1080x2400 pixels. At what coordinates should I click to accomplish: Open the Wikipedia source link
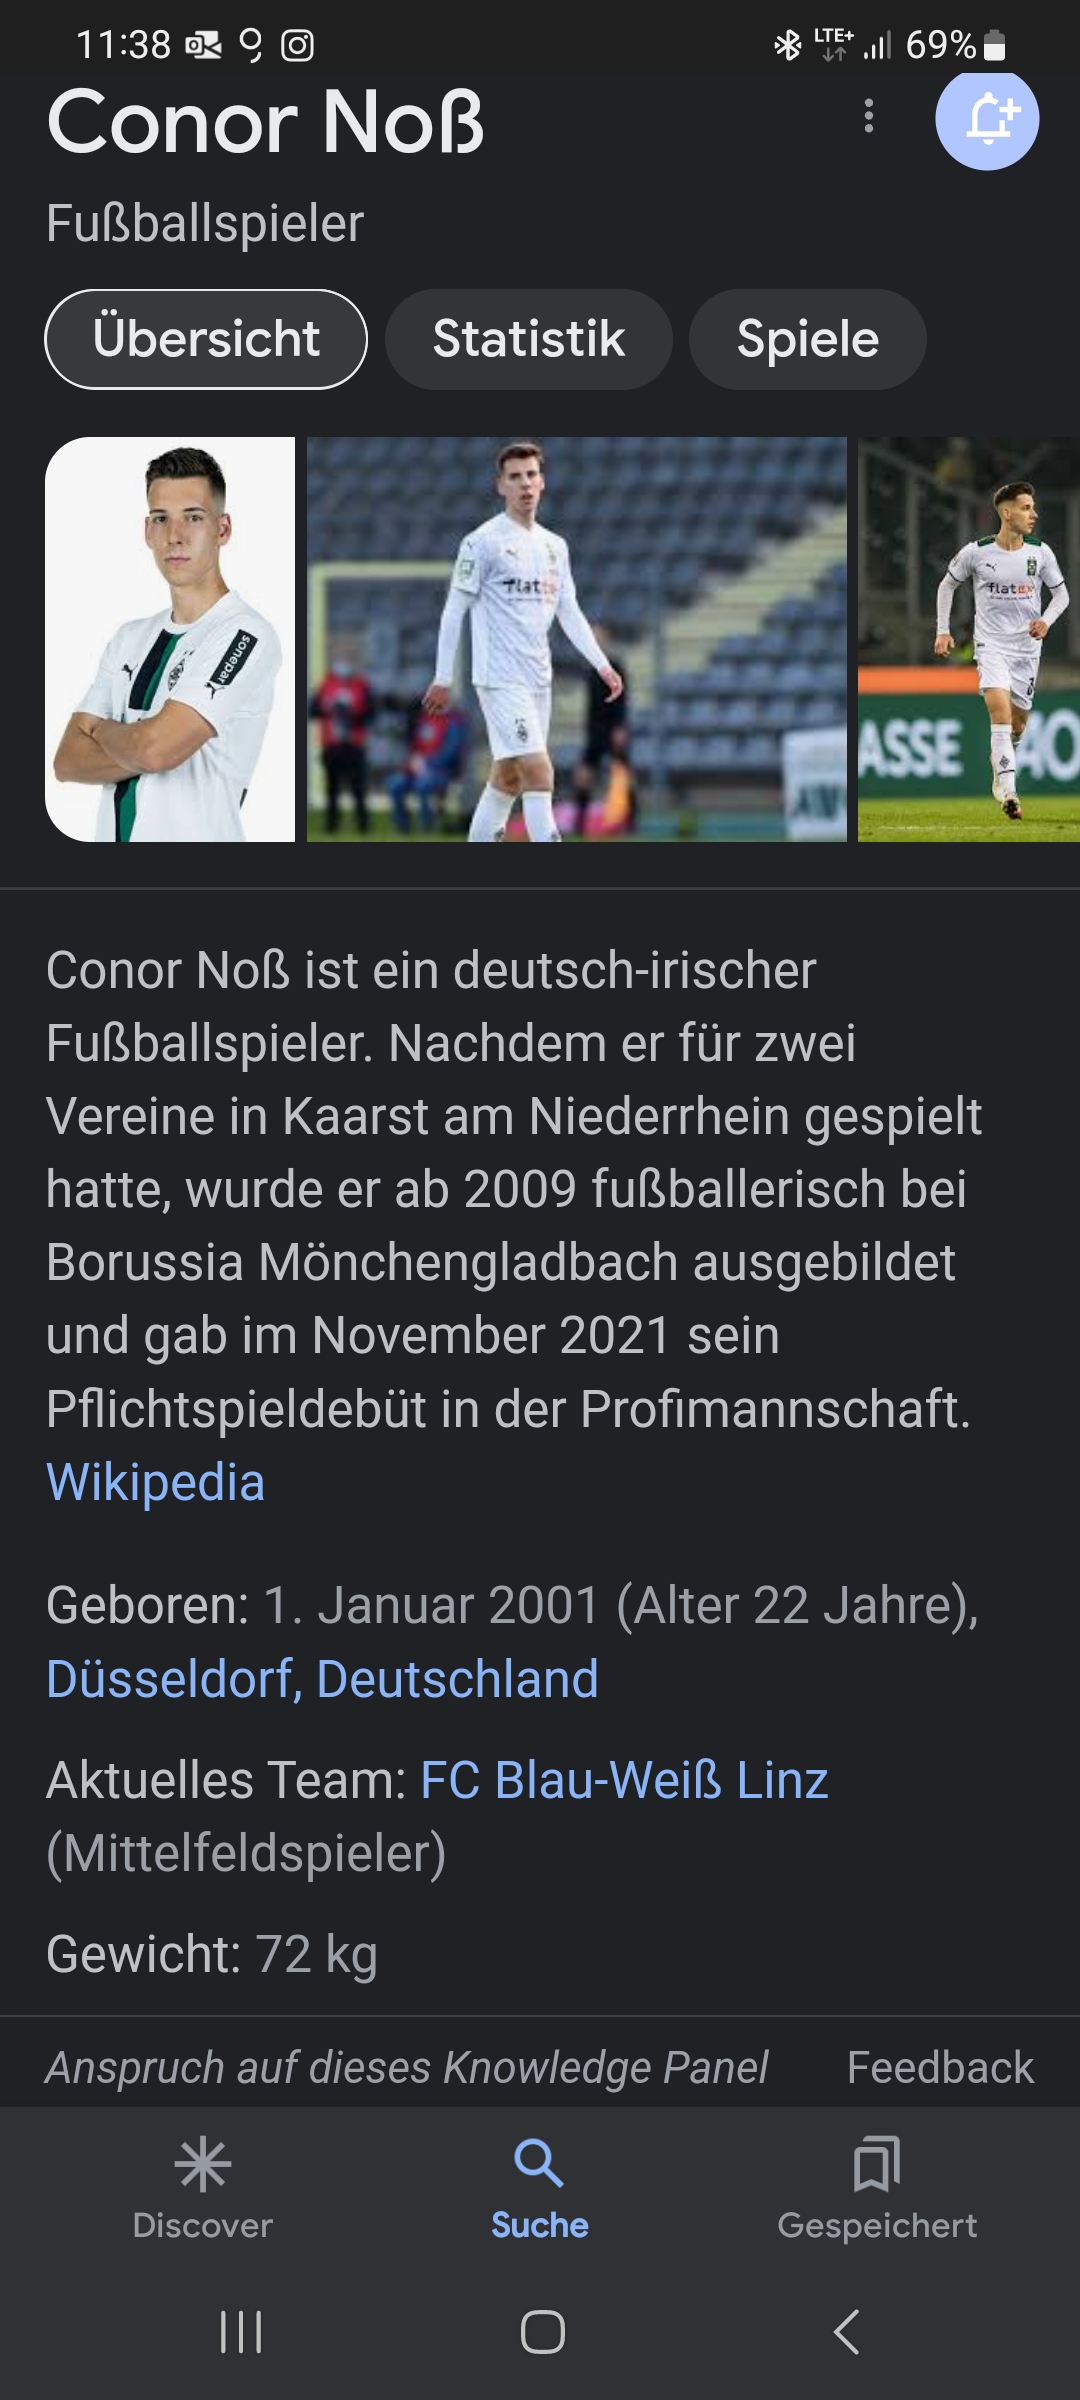point(156,1482)
